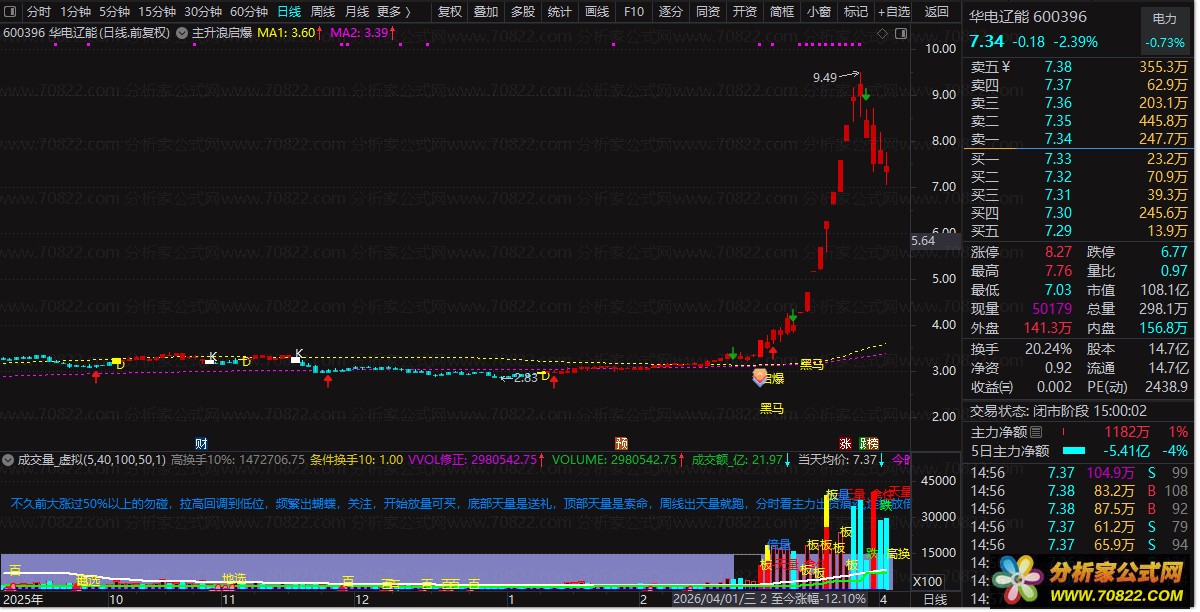The image size is (1200, 612).
Task: Click the ¥ icon beside 卖五
Action: coord(1006,67)
